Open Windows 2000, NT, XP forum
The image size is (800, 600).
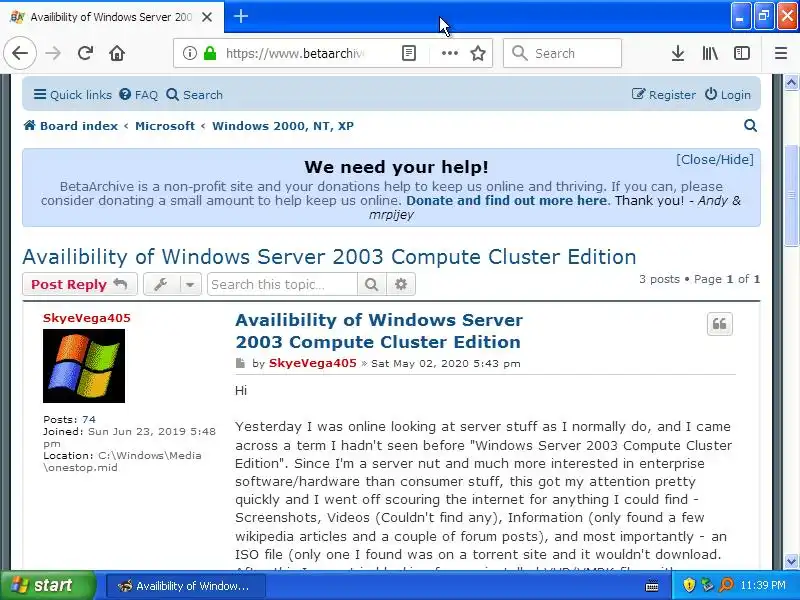283,126
